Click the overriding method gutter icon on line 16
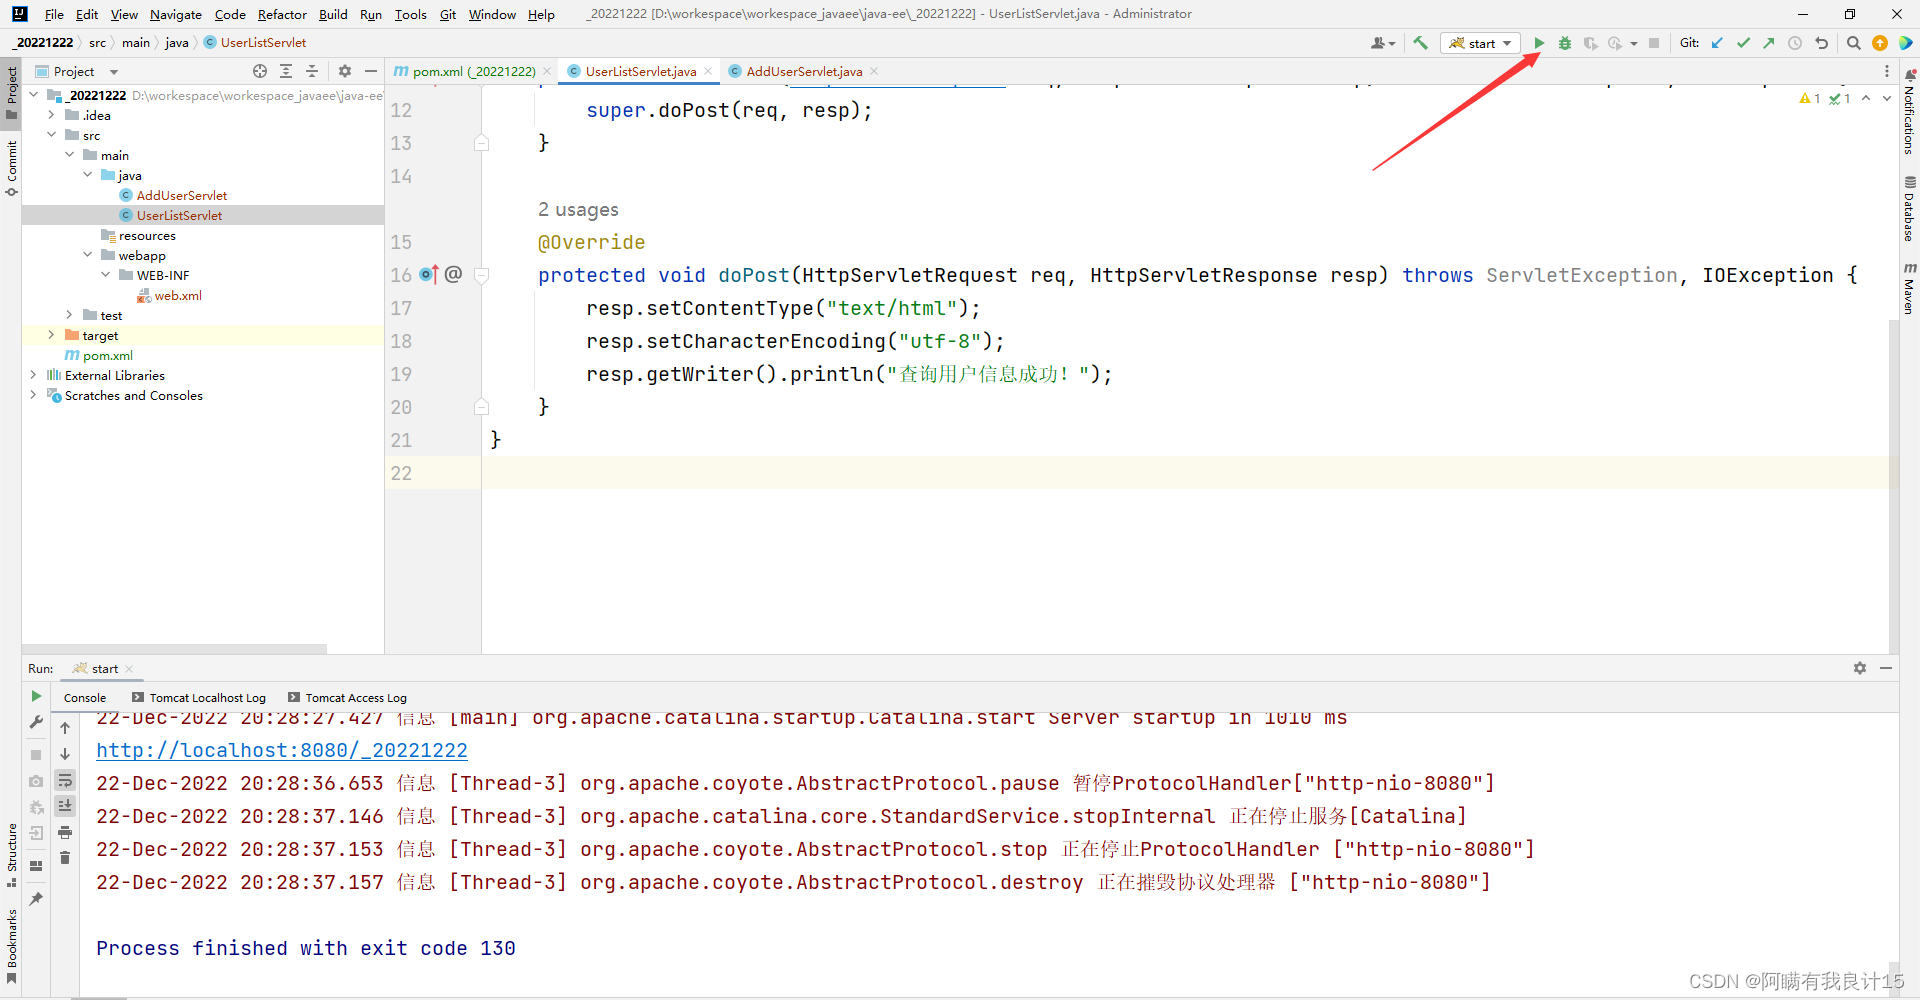Viewport: 1920px width, 1000px height. [429, 274]
